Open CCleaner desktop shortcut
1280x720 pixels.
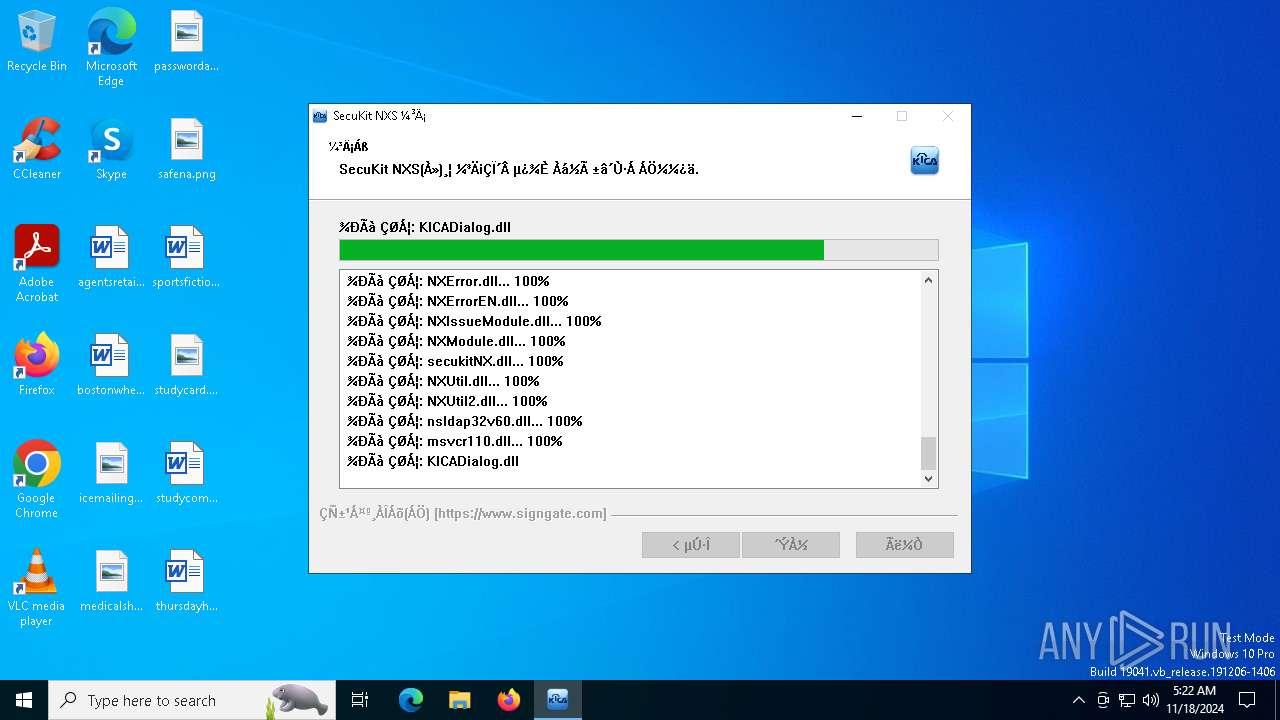37,150
